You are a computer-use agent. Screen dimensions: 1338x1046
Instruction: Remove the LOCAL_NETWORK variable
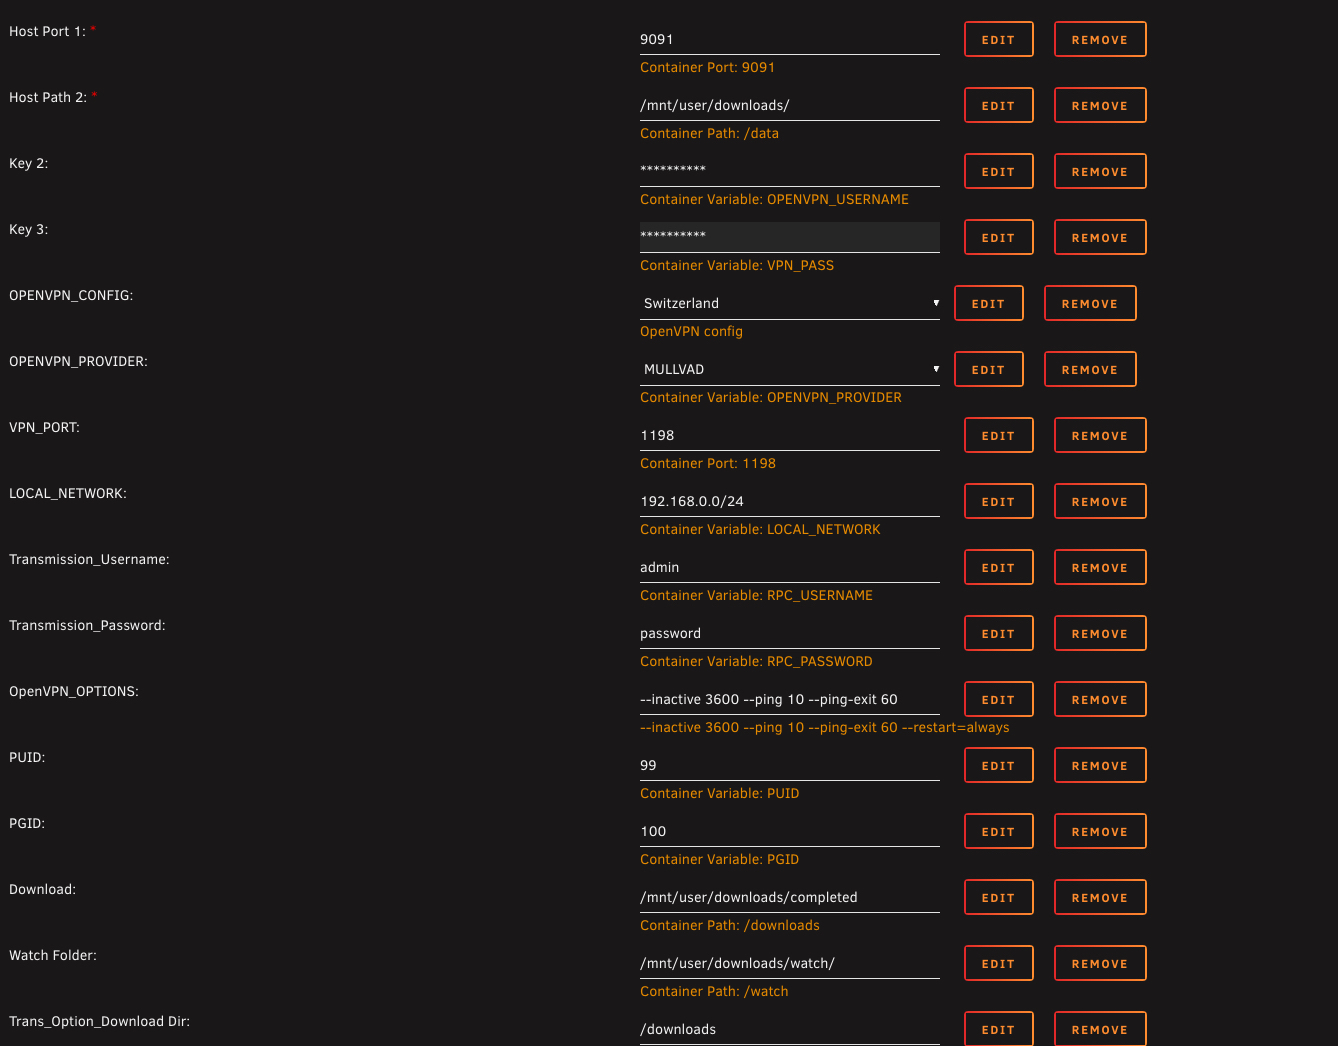click(x=1099, y=501)
